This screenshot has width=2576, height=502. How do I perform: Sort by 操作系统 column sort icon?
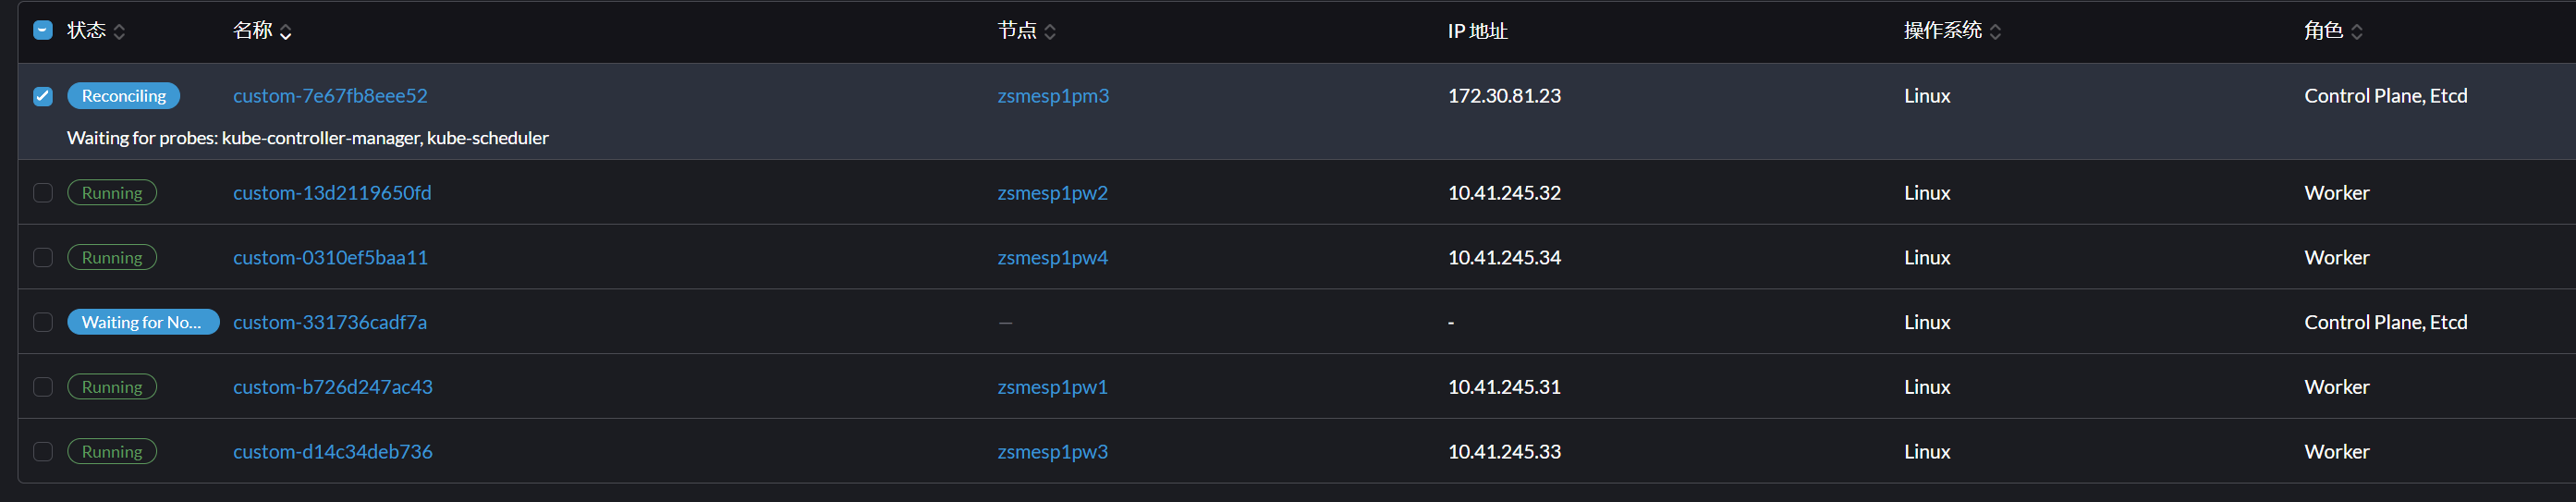1996,32
